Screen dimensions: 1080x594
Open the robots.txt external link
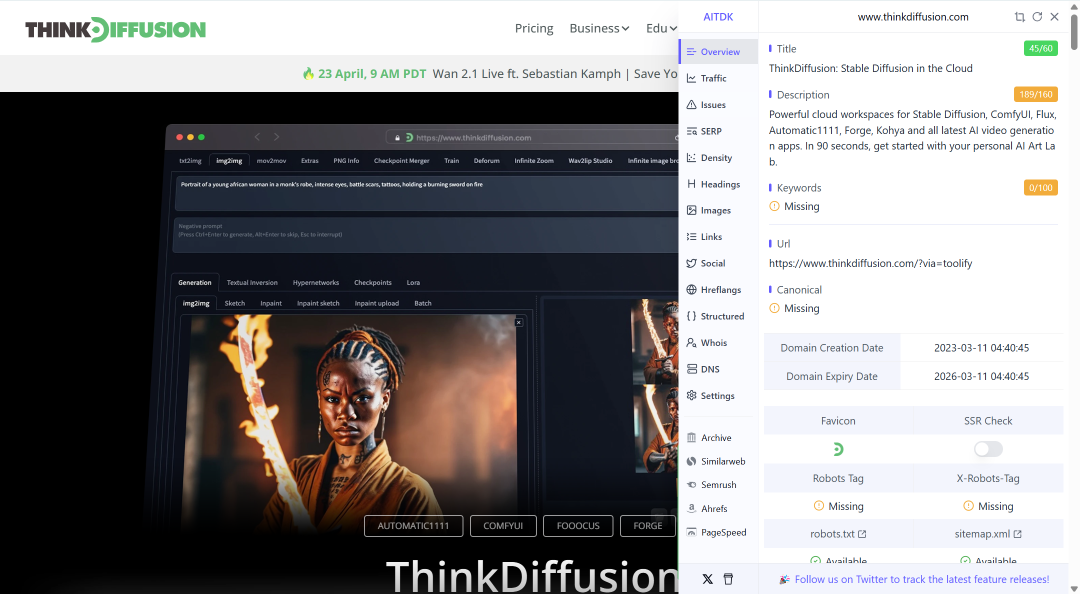pyautogui.click(x=838, y=533)
